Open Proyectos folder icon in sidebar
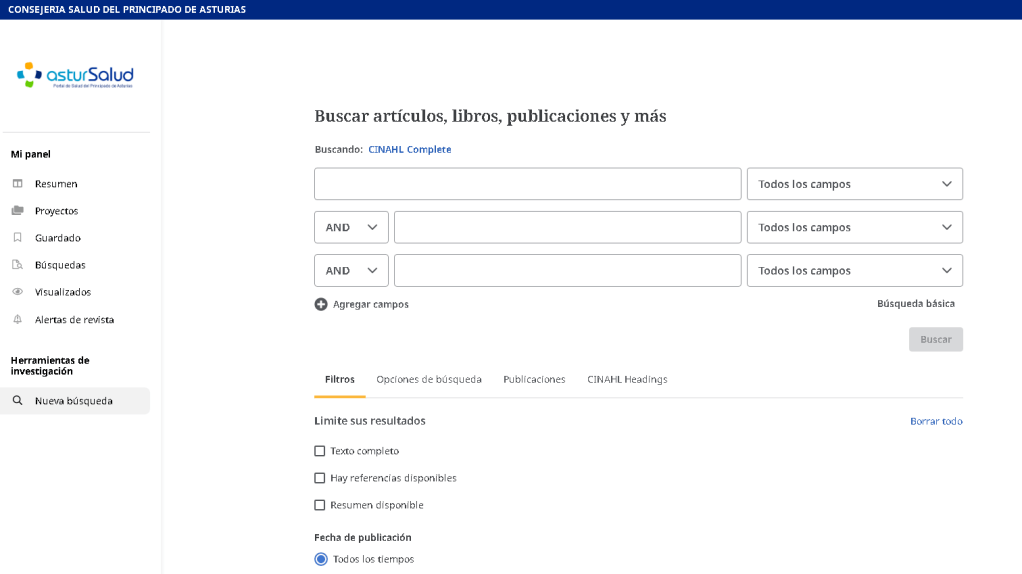This screenshot has width=1022, height=574. coord(17,211)
